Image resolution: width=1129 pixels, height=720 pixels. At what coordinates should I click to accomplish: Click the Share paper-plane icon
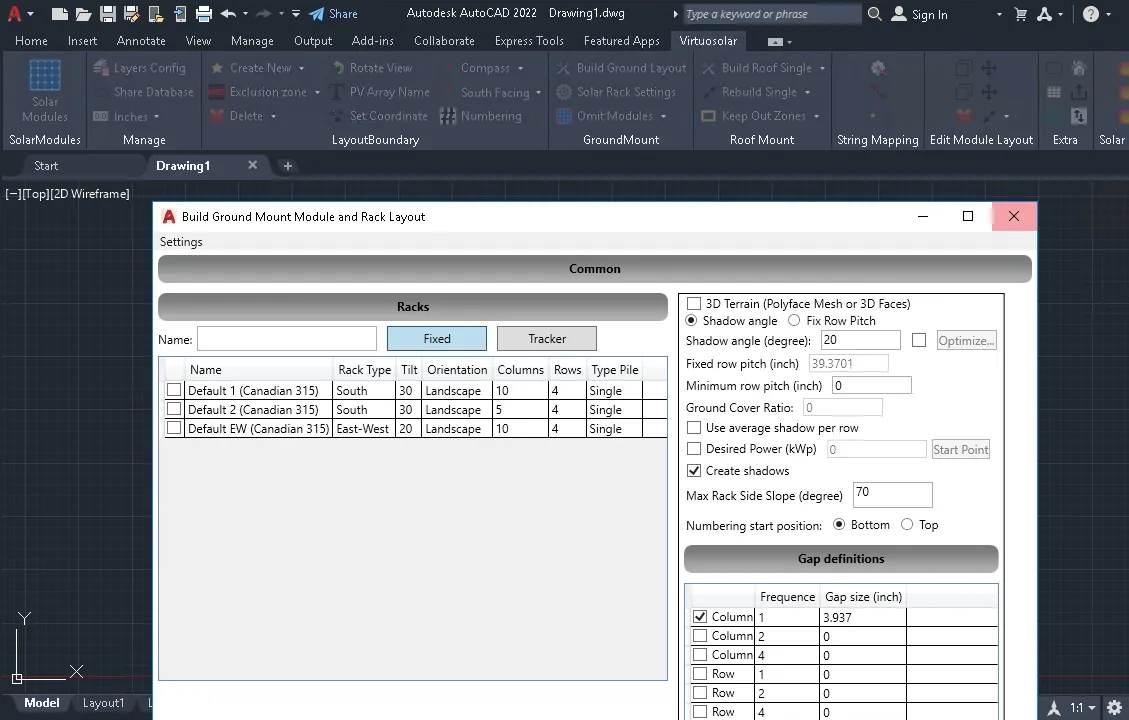(x=316, y=14)
